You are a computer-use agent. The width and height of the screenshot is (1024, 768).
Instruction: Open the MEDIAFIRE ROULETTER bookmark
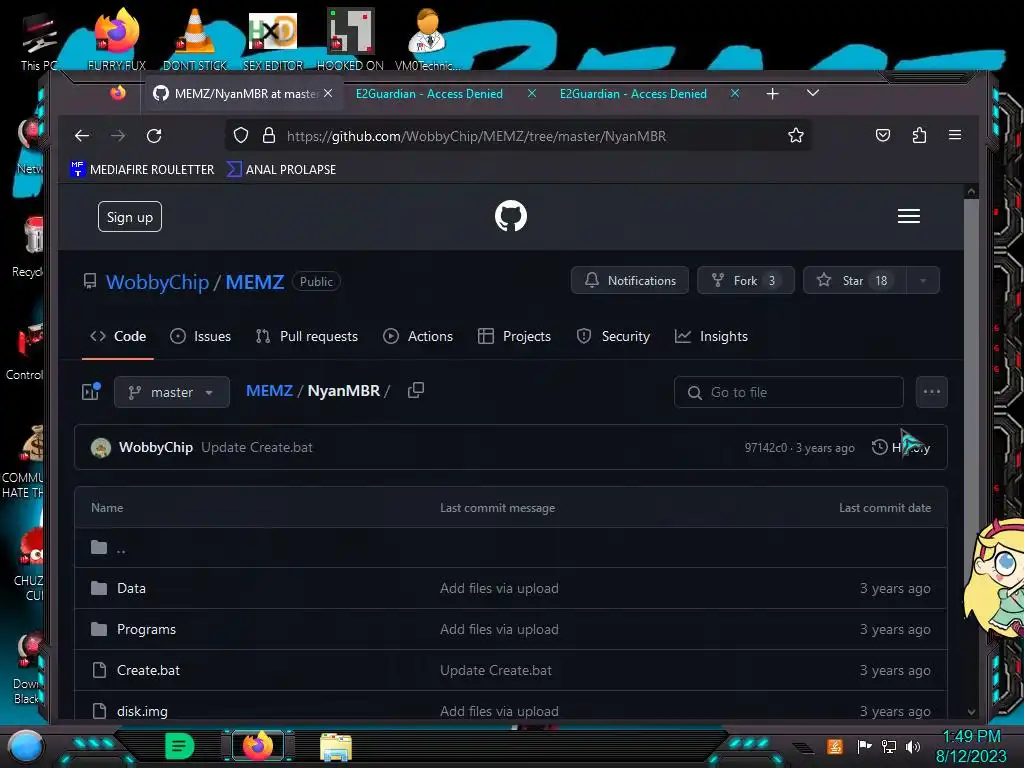coord(142,169)
